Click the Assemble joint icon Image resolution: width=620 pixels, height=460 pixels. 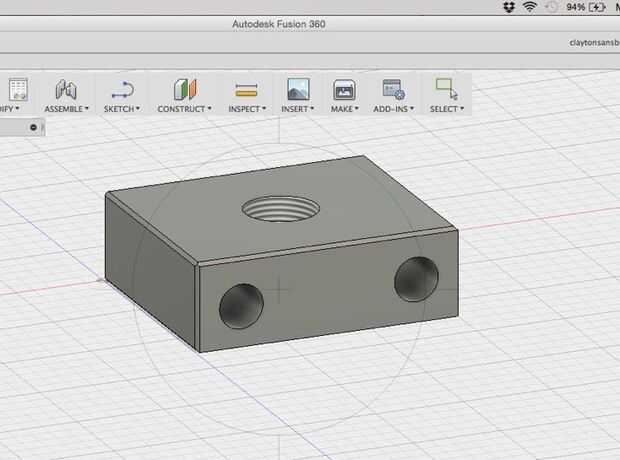click(66, 89)
